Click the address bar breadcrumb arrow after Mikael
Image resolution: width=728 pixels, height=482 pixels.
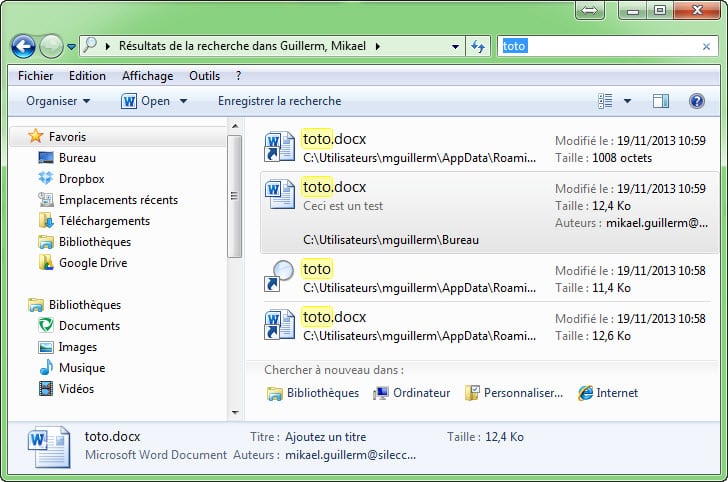(x=378, y=46)
